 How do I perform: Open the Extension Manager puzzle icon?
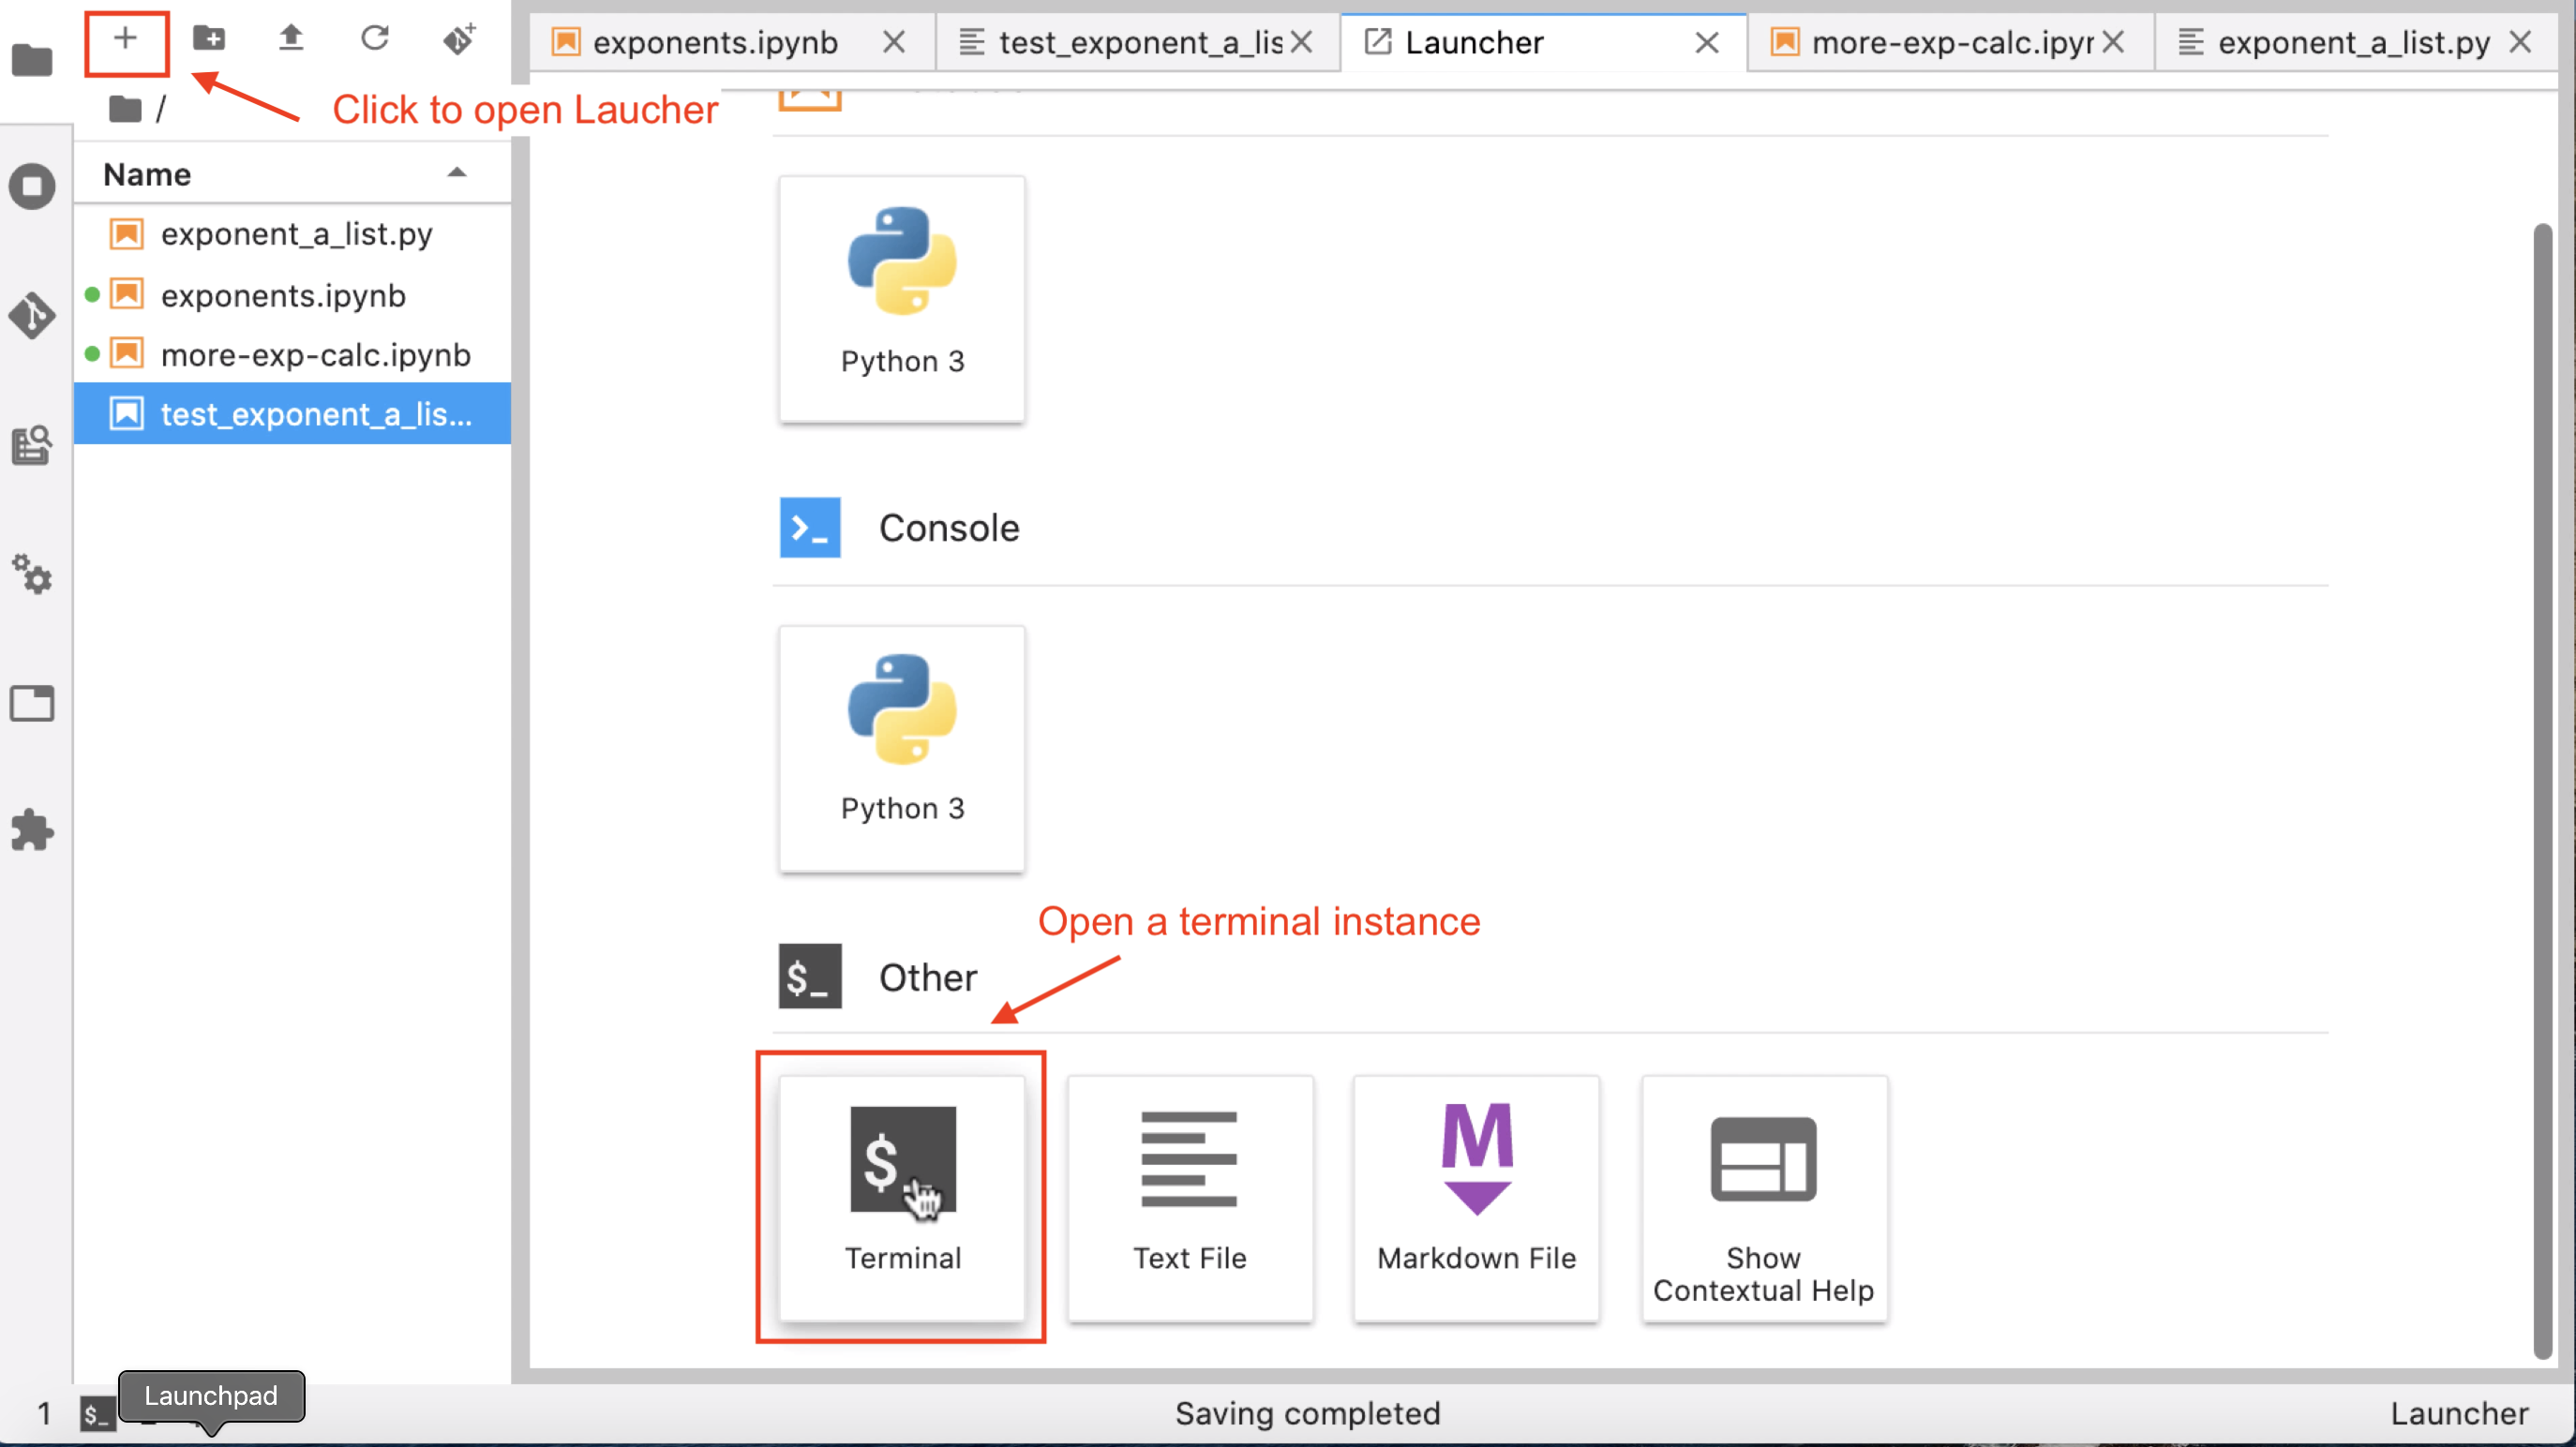(x=32, y=830)
